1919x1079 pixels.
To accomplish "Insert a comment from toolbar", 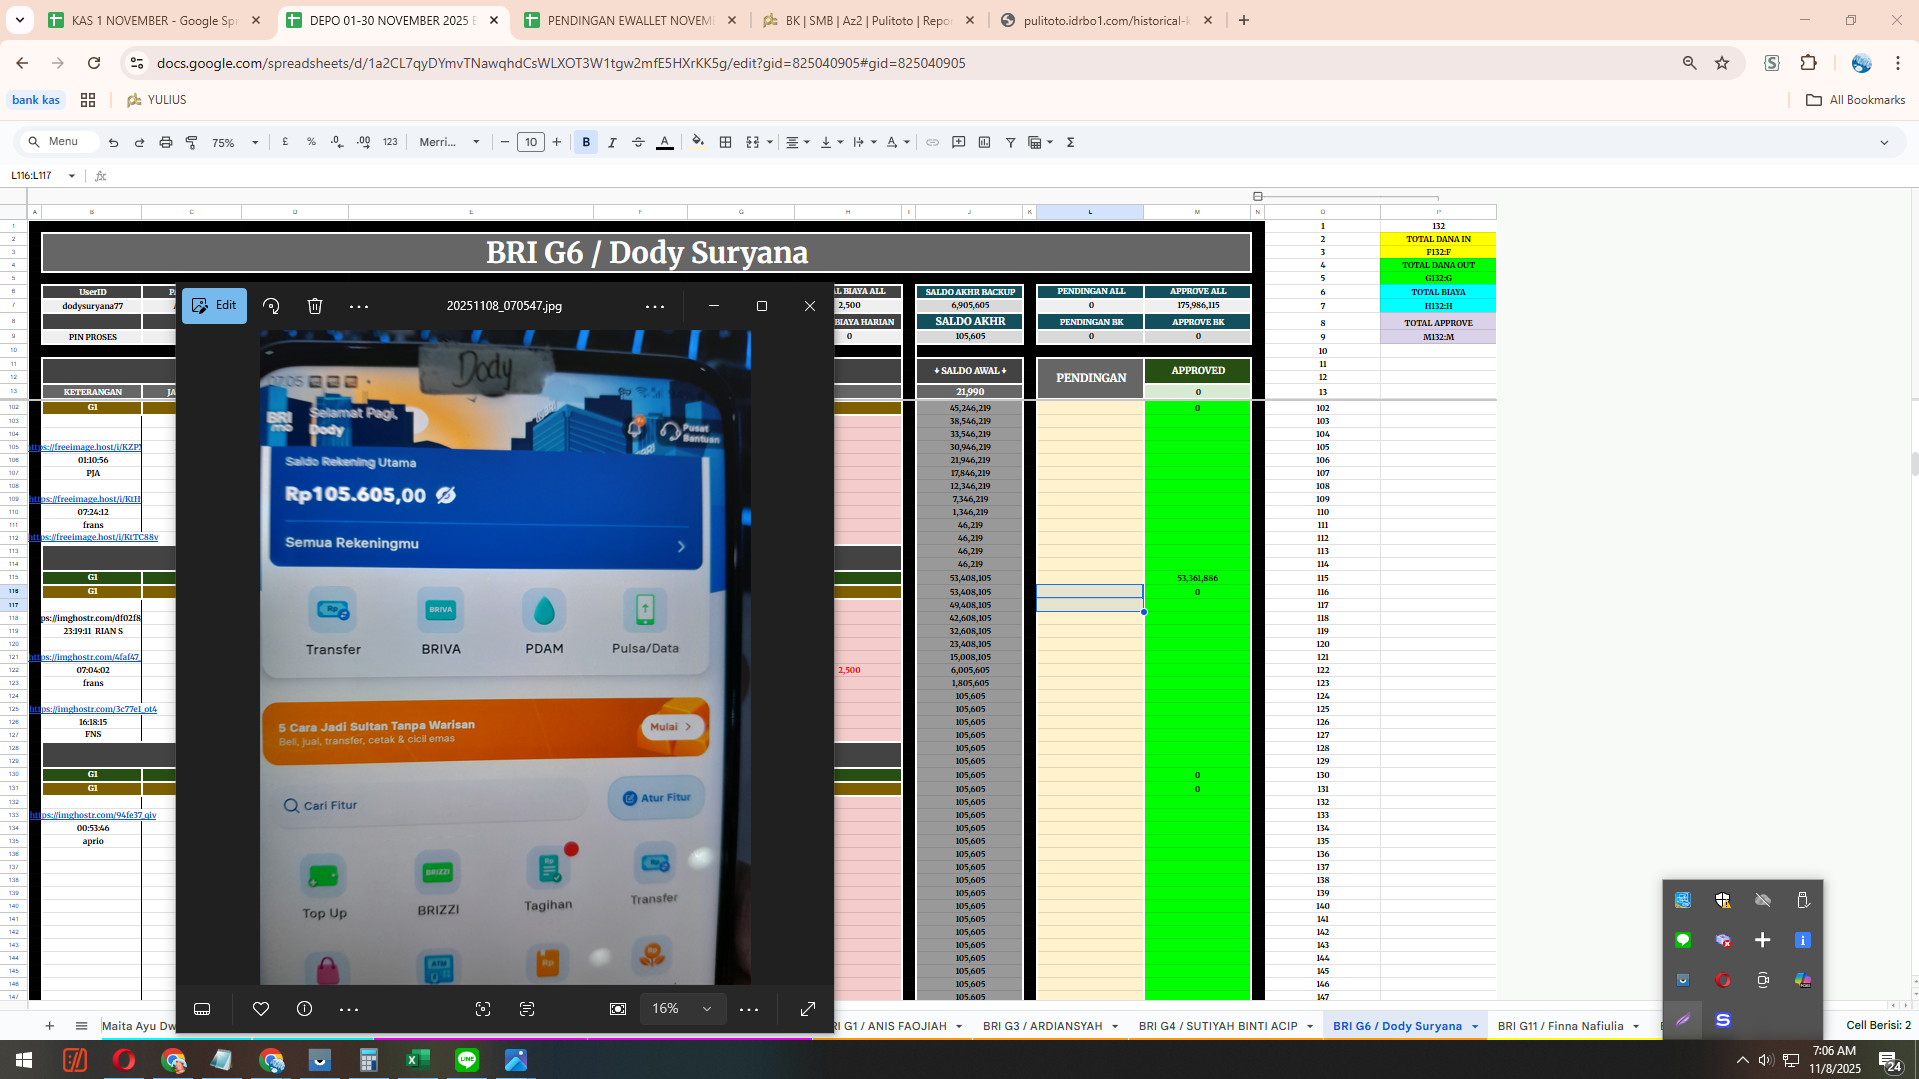I will 958,142.
